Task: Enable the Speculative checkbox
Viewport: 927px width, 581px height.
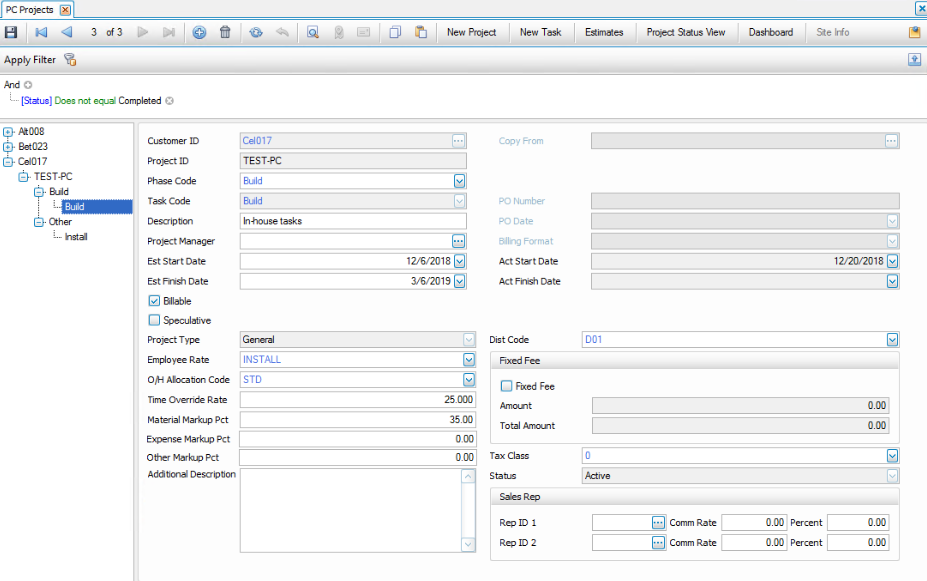Action: (154, 321)
